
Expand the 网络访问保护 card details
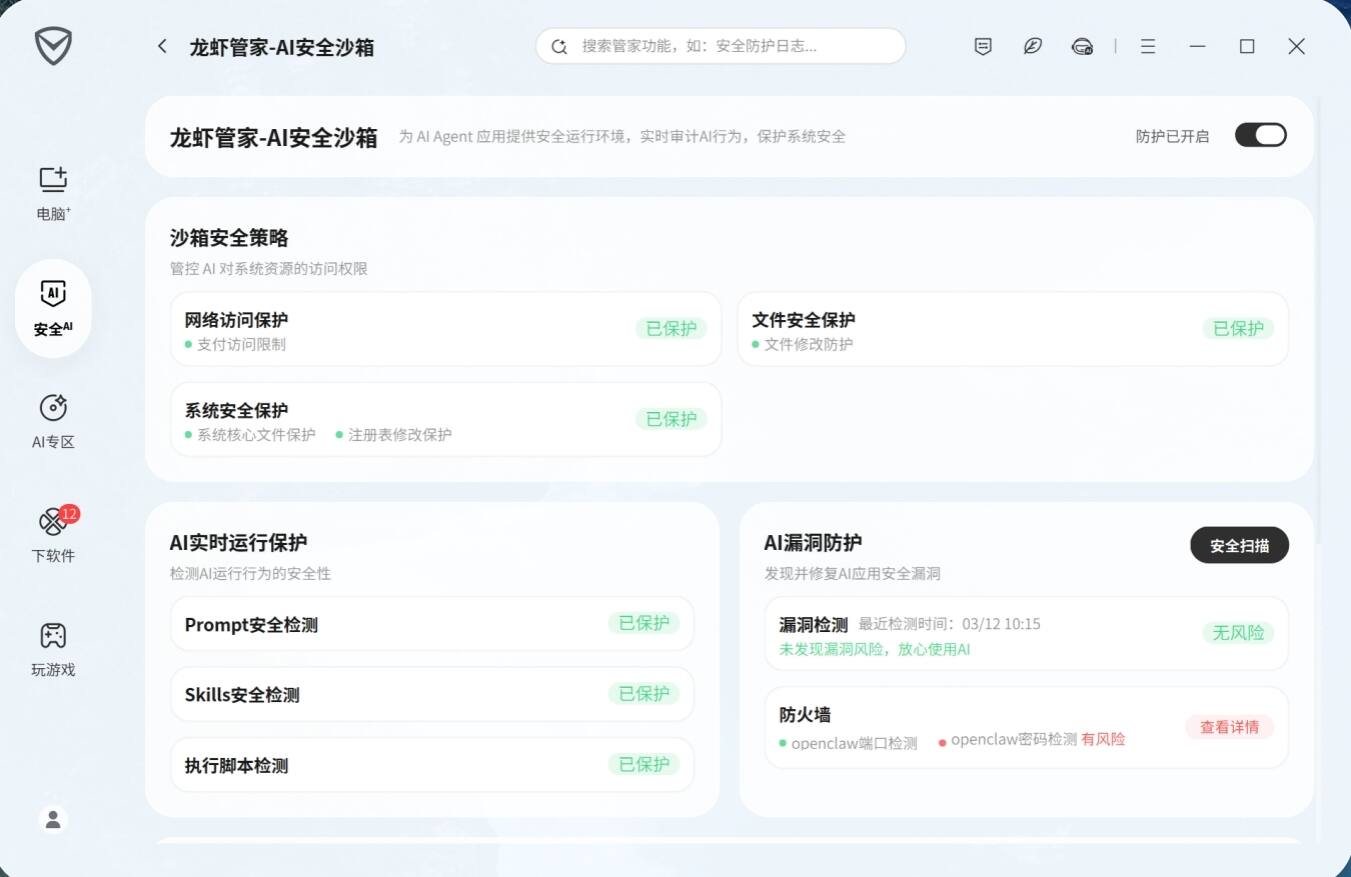coord(445,329)
